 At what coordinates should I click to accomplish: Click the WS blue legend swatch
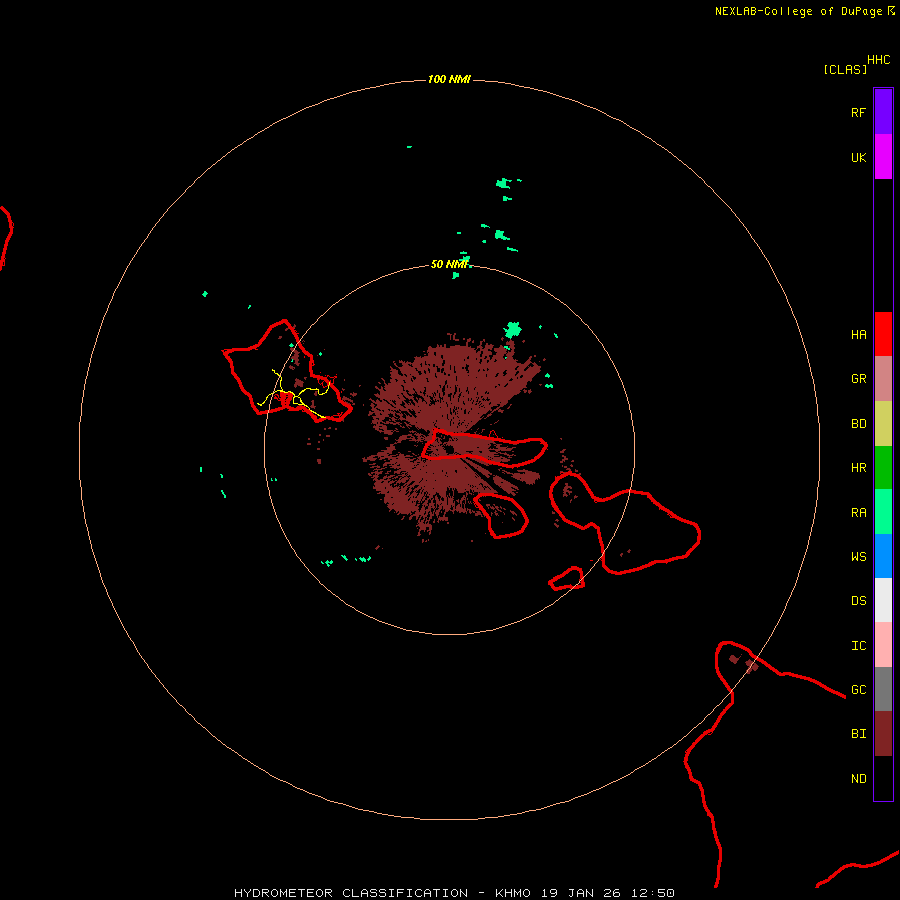click(x=883, y=556)
